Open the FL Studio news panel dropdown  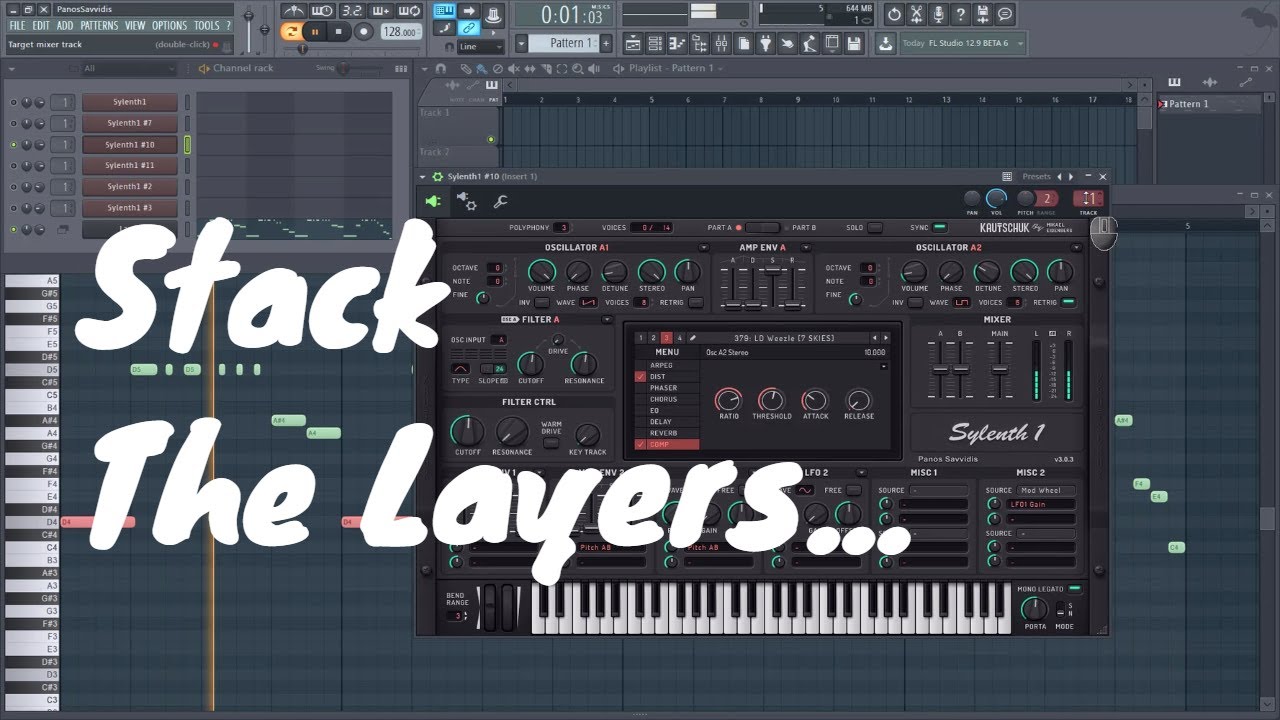(x=1019, y=43)
